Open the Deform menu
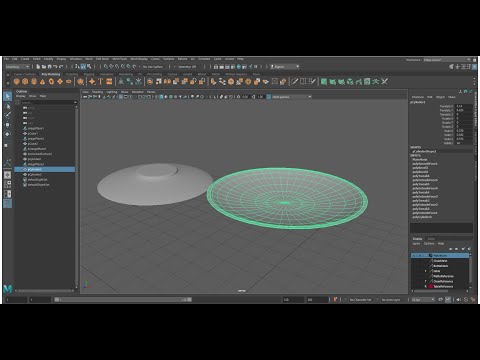The width and height of the screenshot is (480, 360). click(182, 59)
